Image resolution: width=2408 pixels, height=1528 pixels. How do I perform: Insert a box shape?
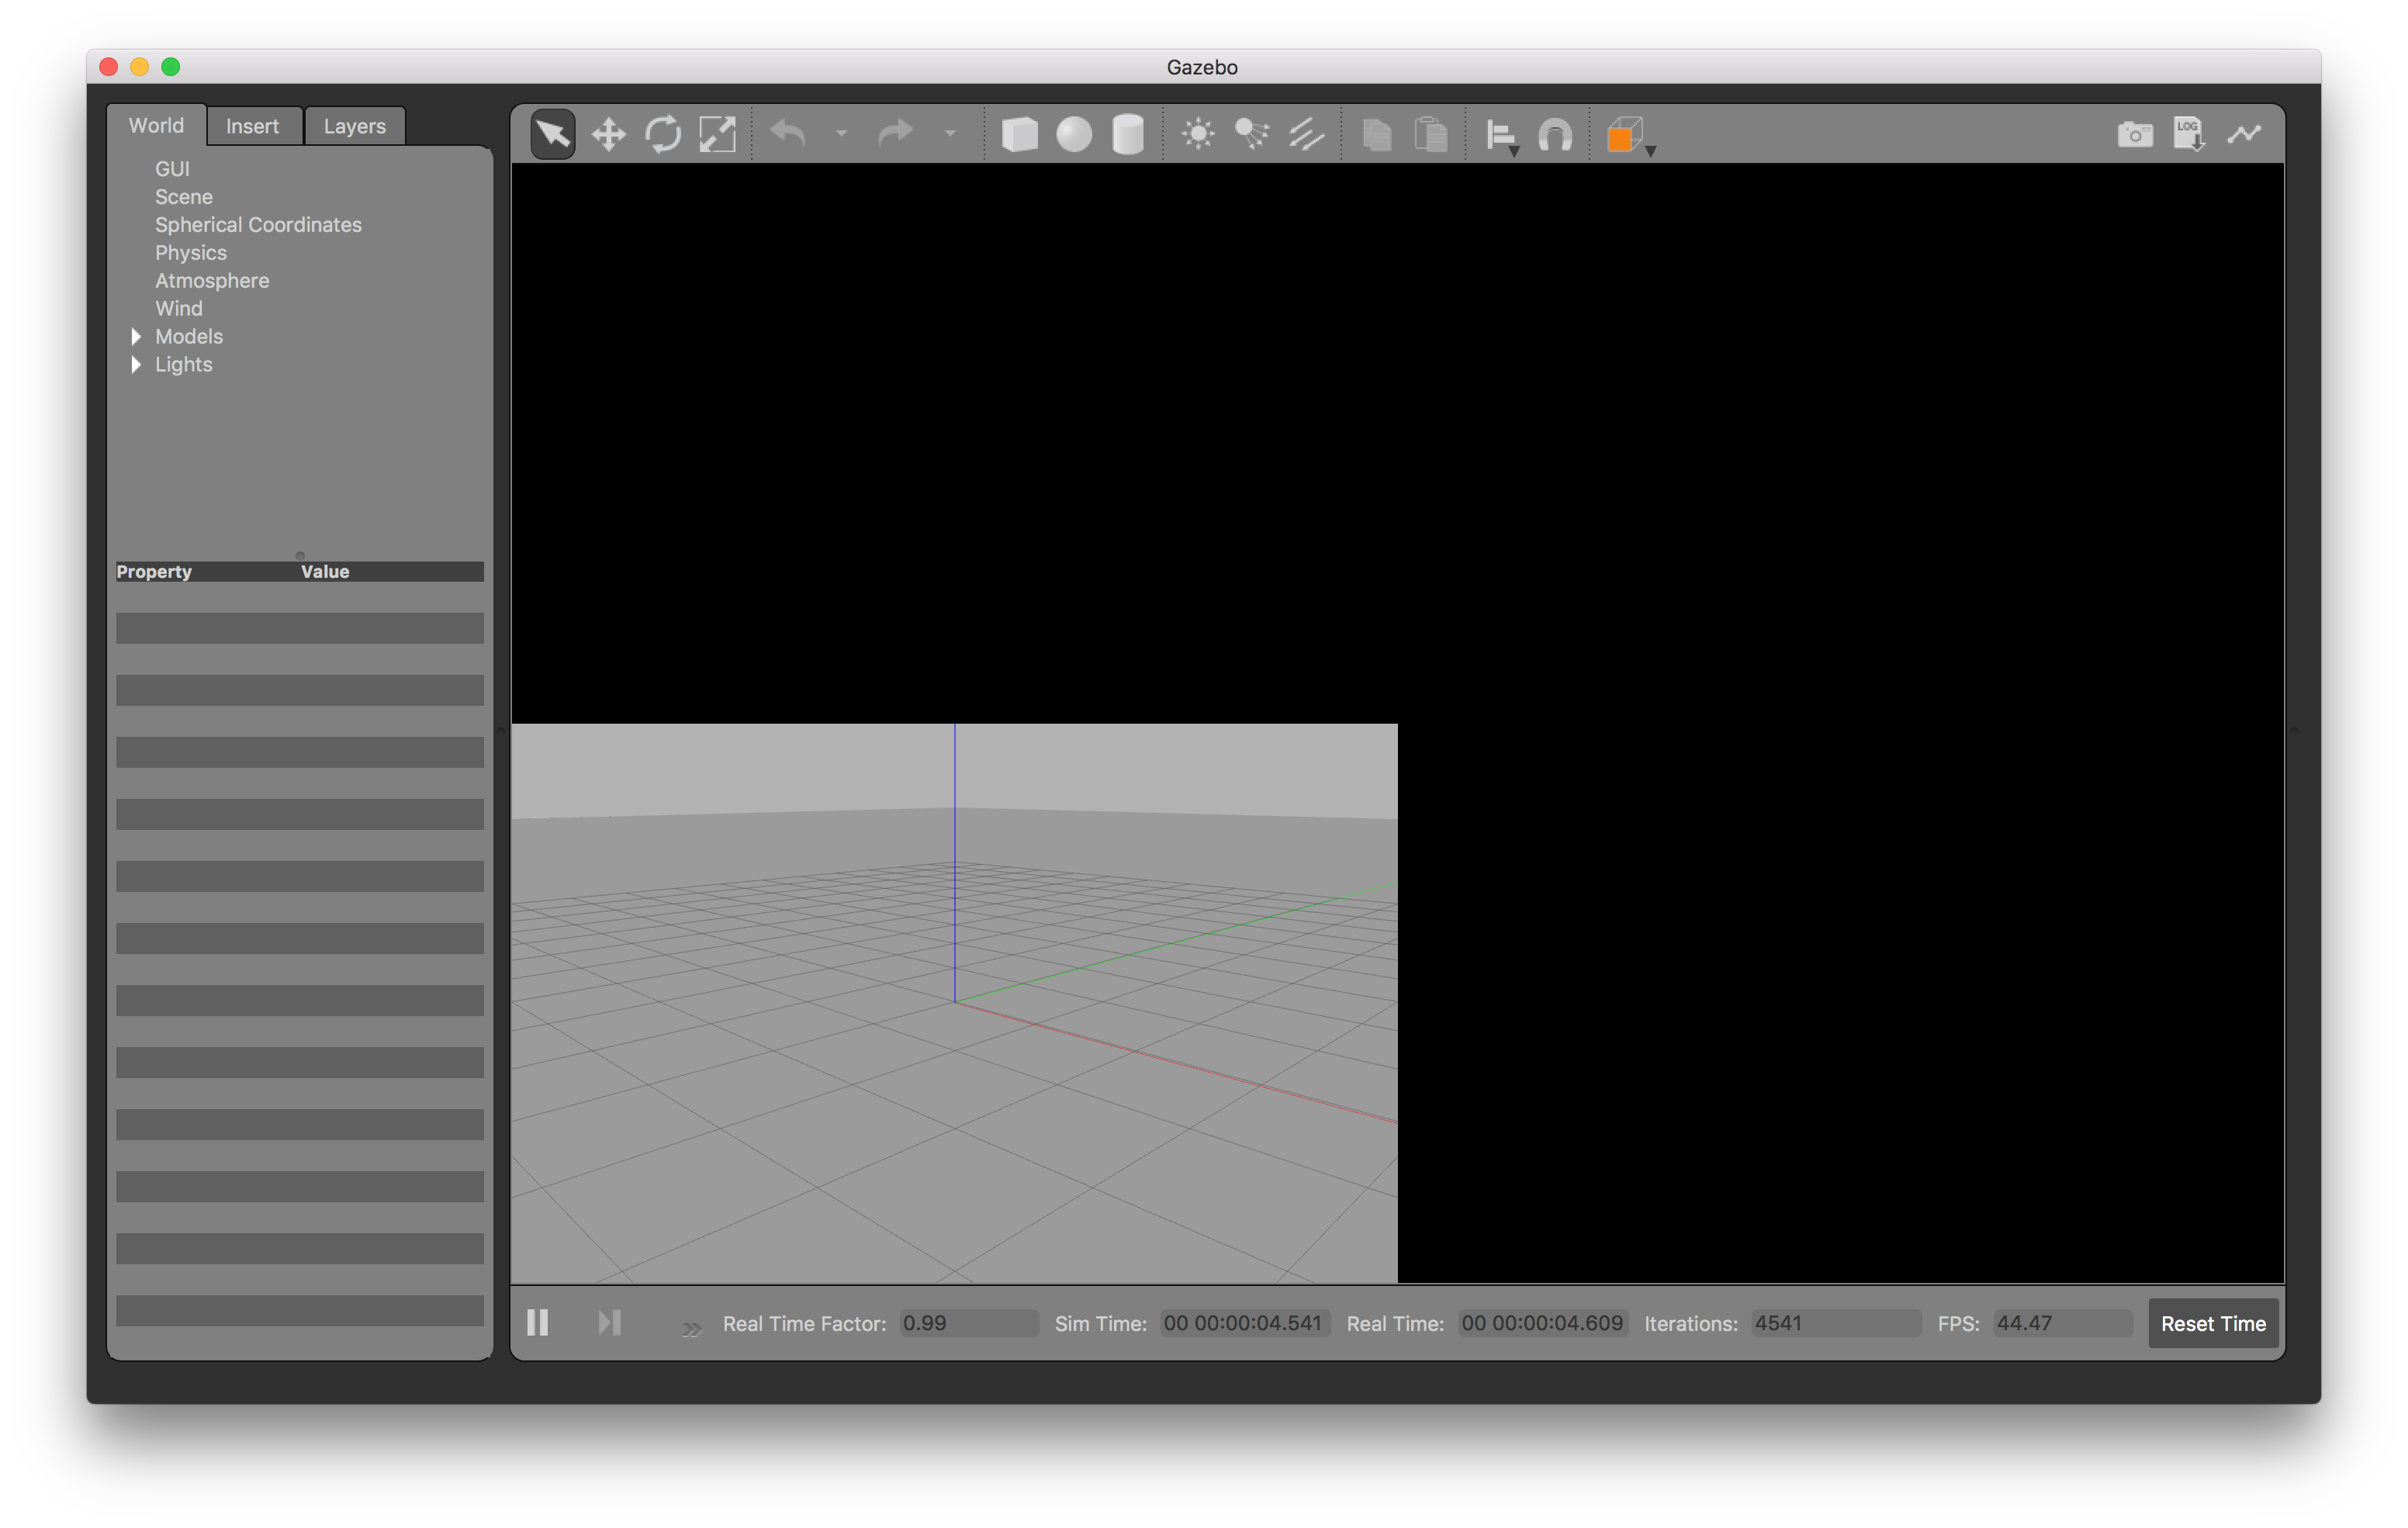[1019, 134]
